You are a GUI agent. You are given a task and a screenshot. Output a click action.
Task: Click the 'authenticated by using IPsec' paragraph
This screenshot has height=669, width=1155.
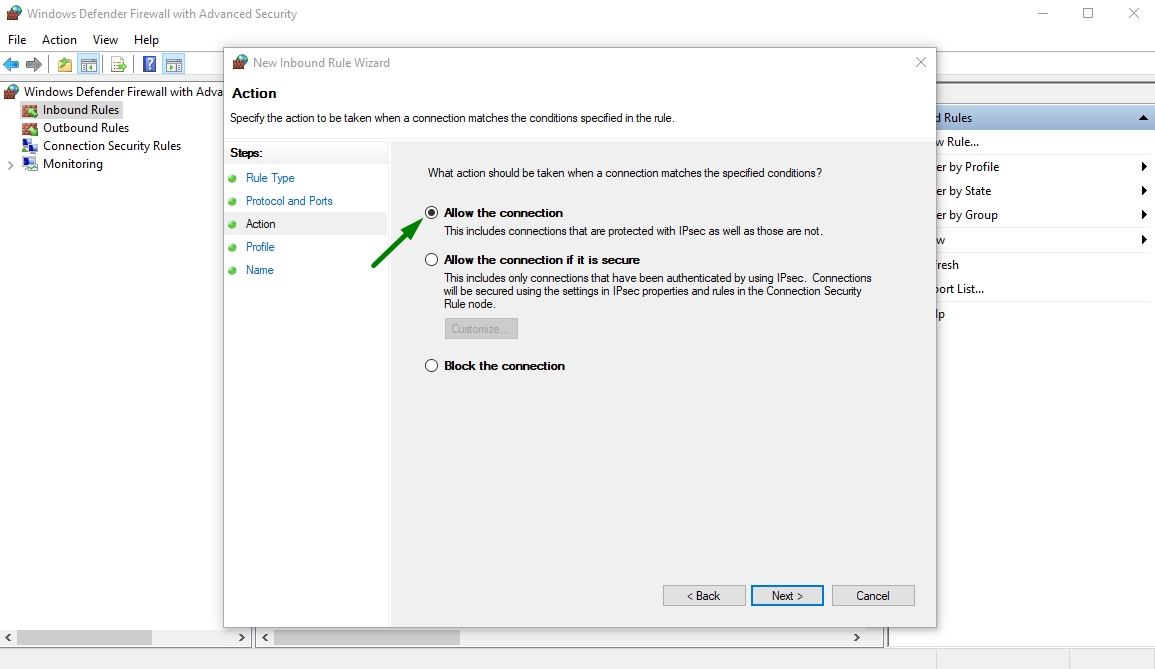pos(657,291)
